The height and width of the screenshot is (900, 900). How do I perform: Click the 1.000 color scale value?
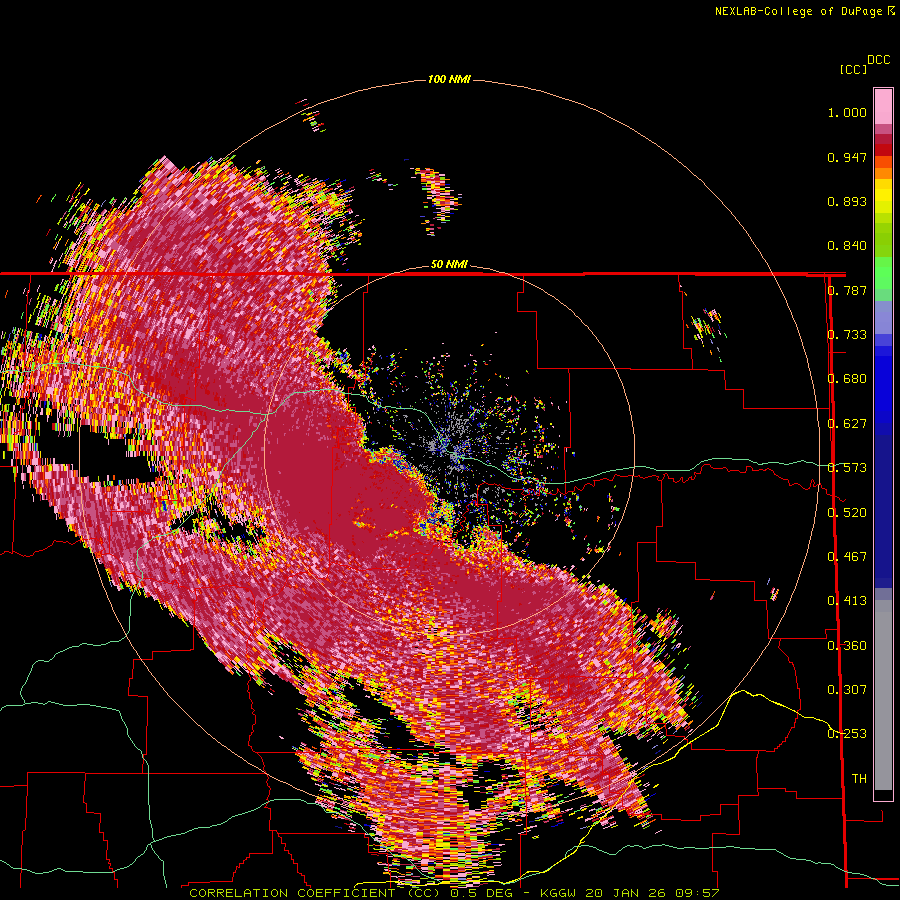[x=847, y=112]
